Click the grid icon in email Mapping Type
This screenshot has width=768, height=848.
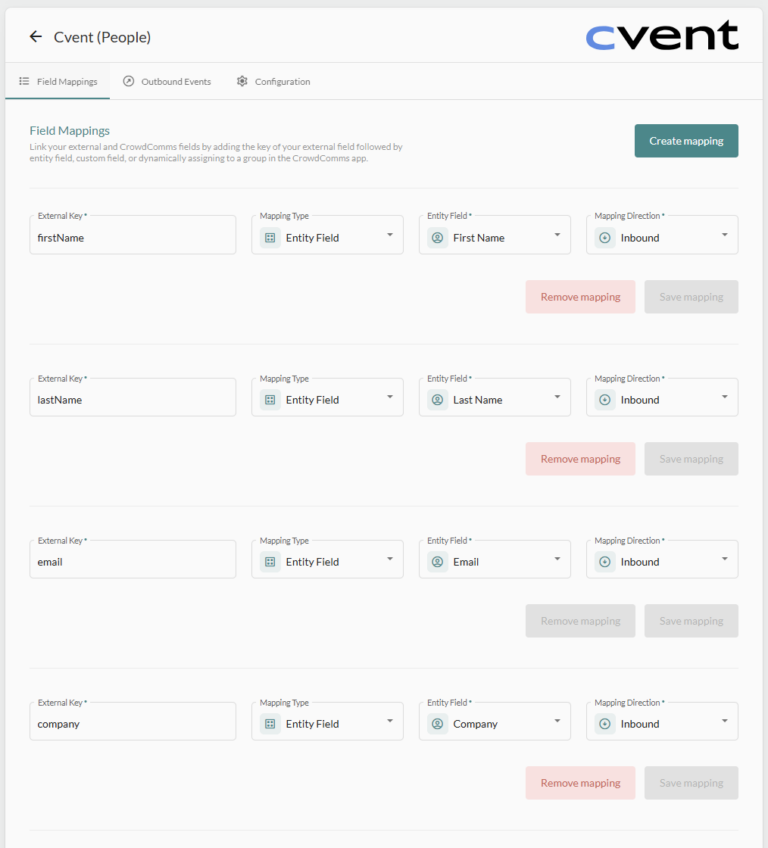(x=270, y=562)
